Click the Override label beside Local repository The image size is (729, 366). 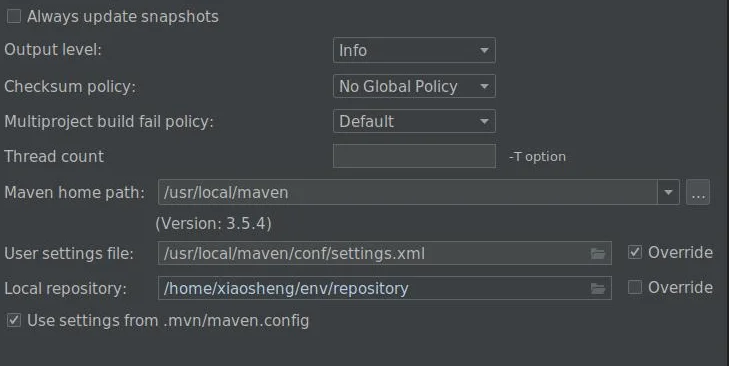click(680, 287)
